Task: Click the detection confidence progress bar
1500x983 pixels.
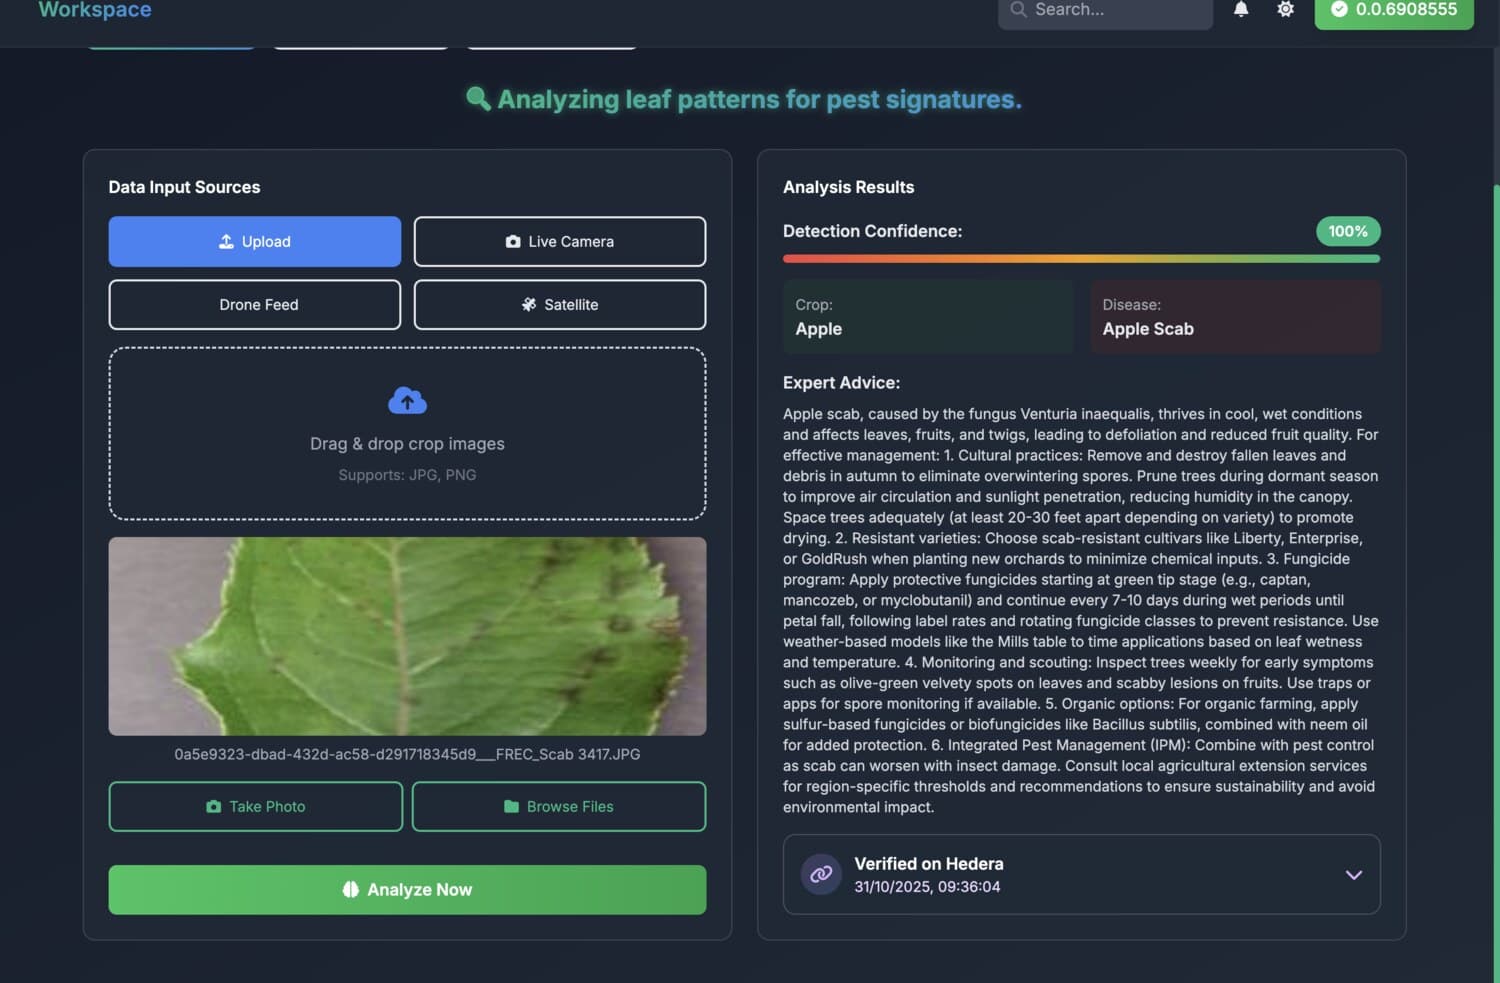Action: pos(1081,258)
